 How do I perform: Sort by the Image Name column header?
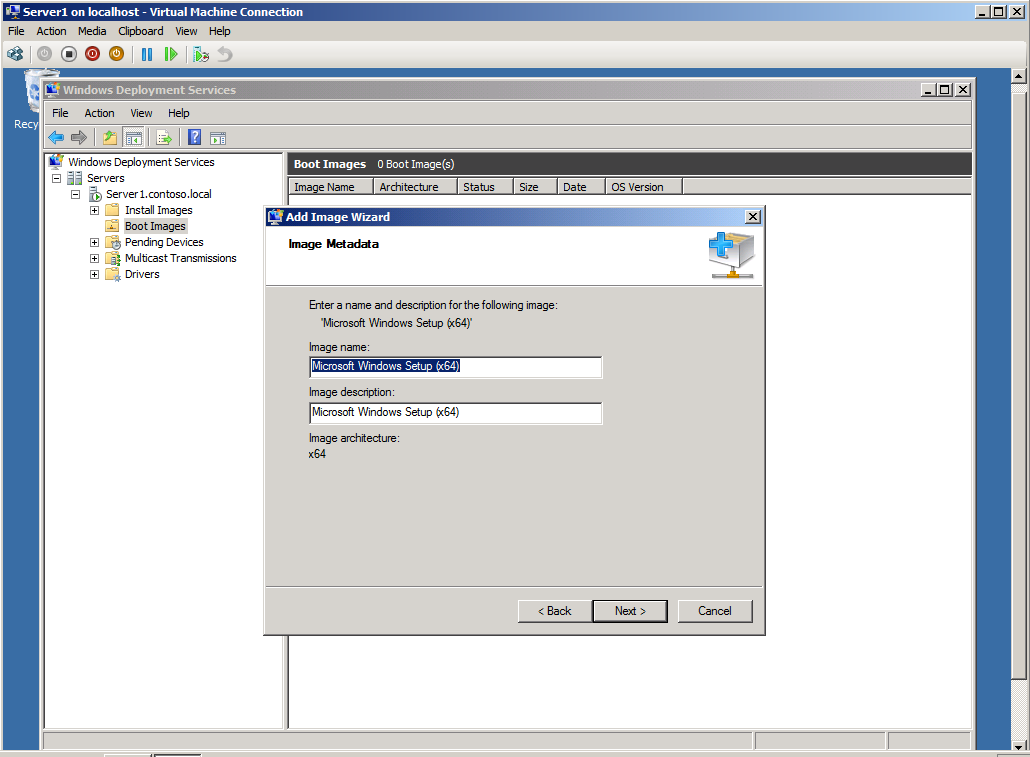click(x=330, y=187)
